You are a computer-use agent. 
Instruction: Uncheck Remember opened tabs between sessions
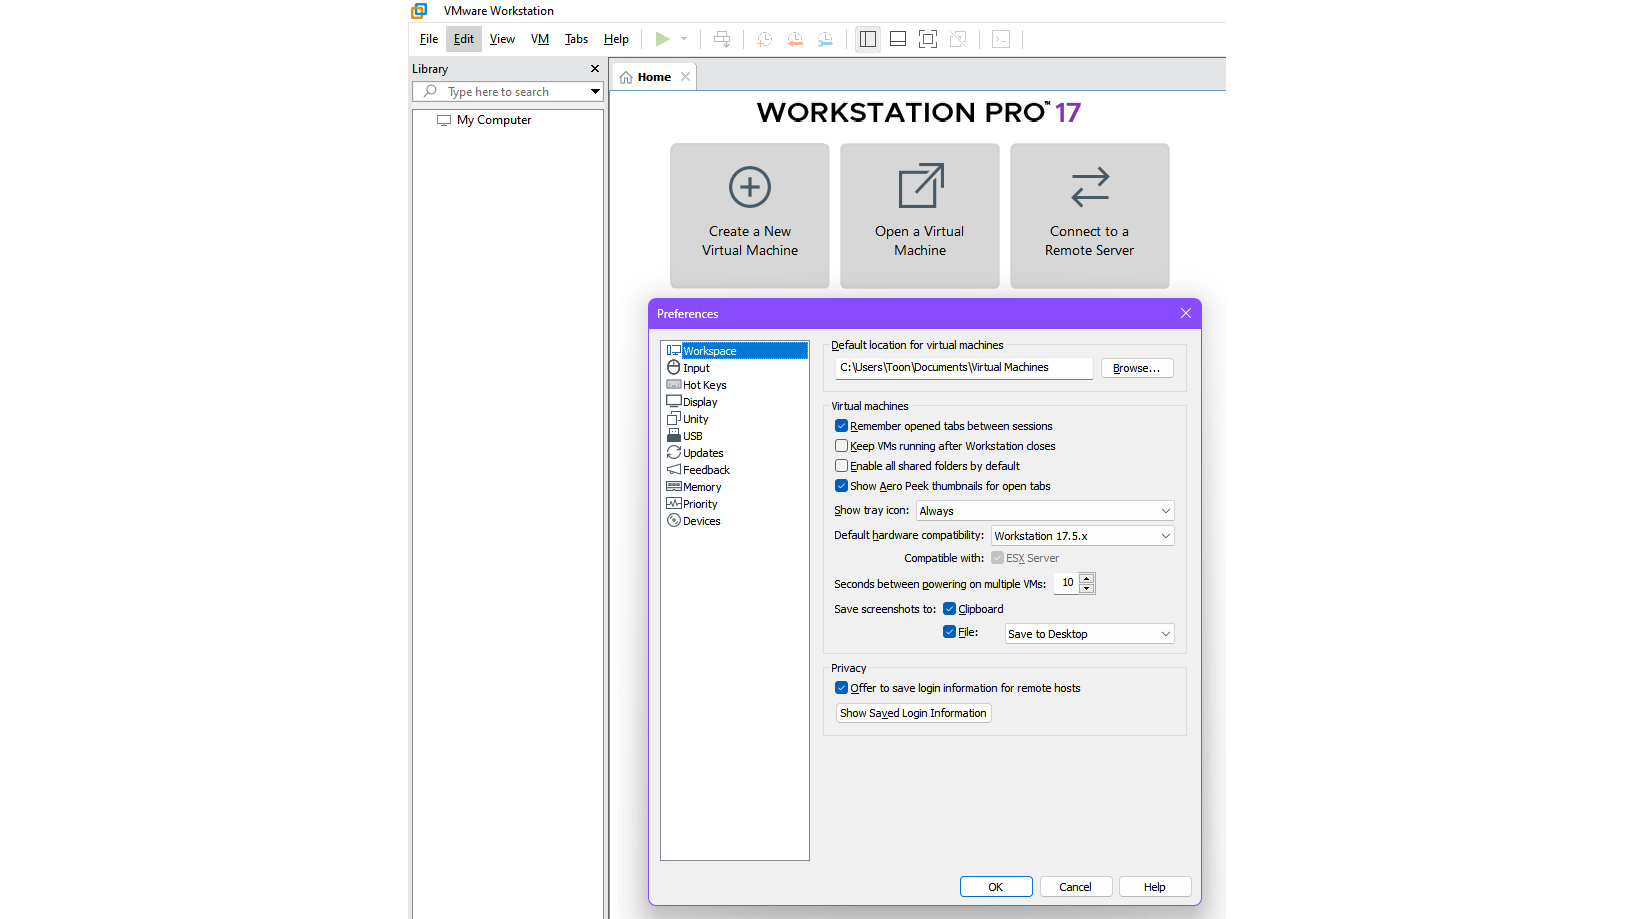tap(841, 426)
